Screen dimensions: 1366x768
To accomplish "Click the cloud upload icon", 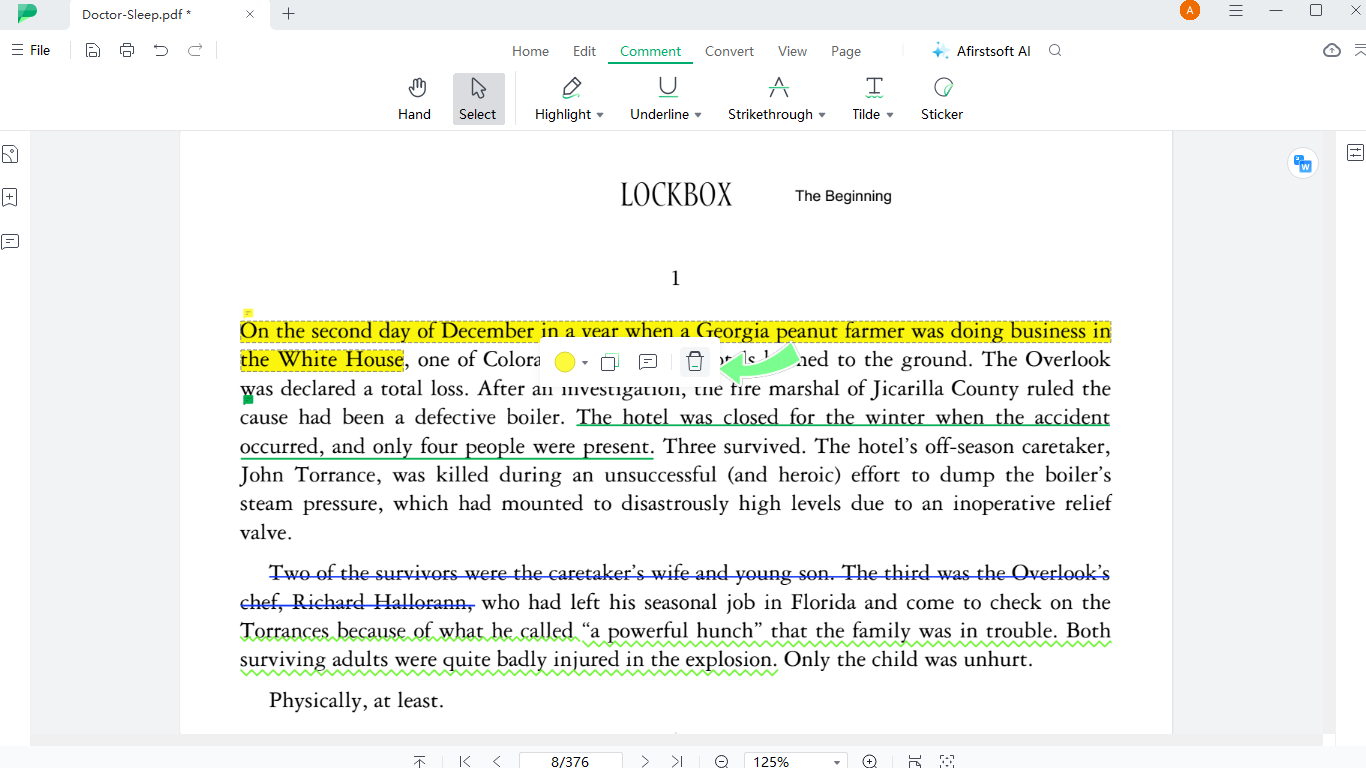I will 1332,50.
